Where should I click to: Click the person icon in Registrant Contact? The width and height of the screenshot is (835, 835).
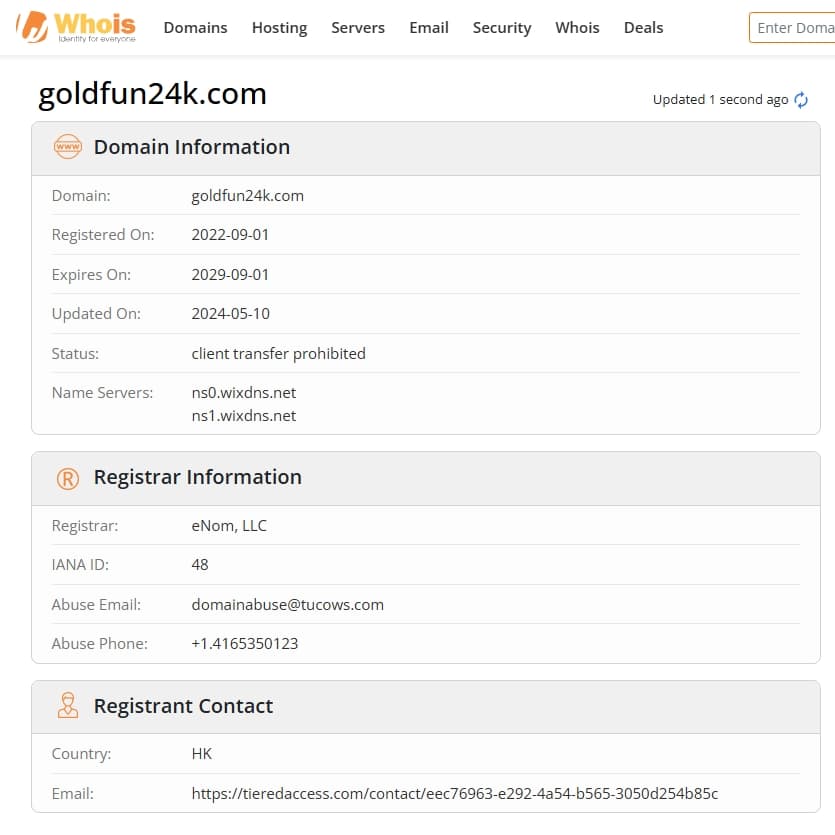pos(68,705)
